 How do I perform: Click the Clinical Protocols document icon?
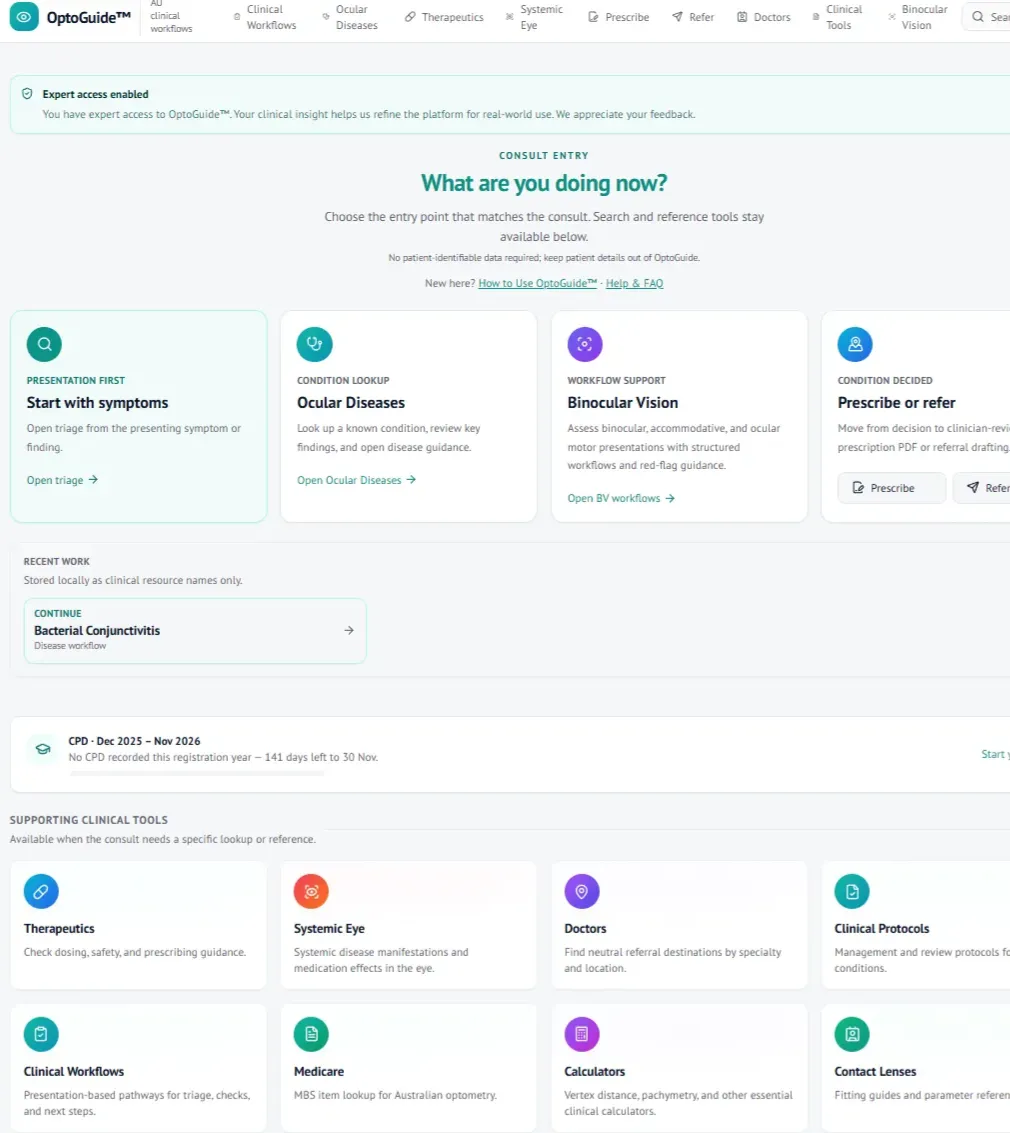852,891
